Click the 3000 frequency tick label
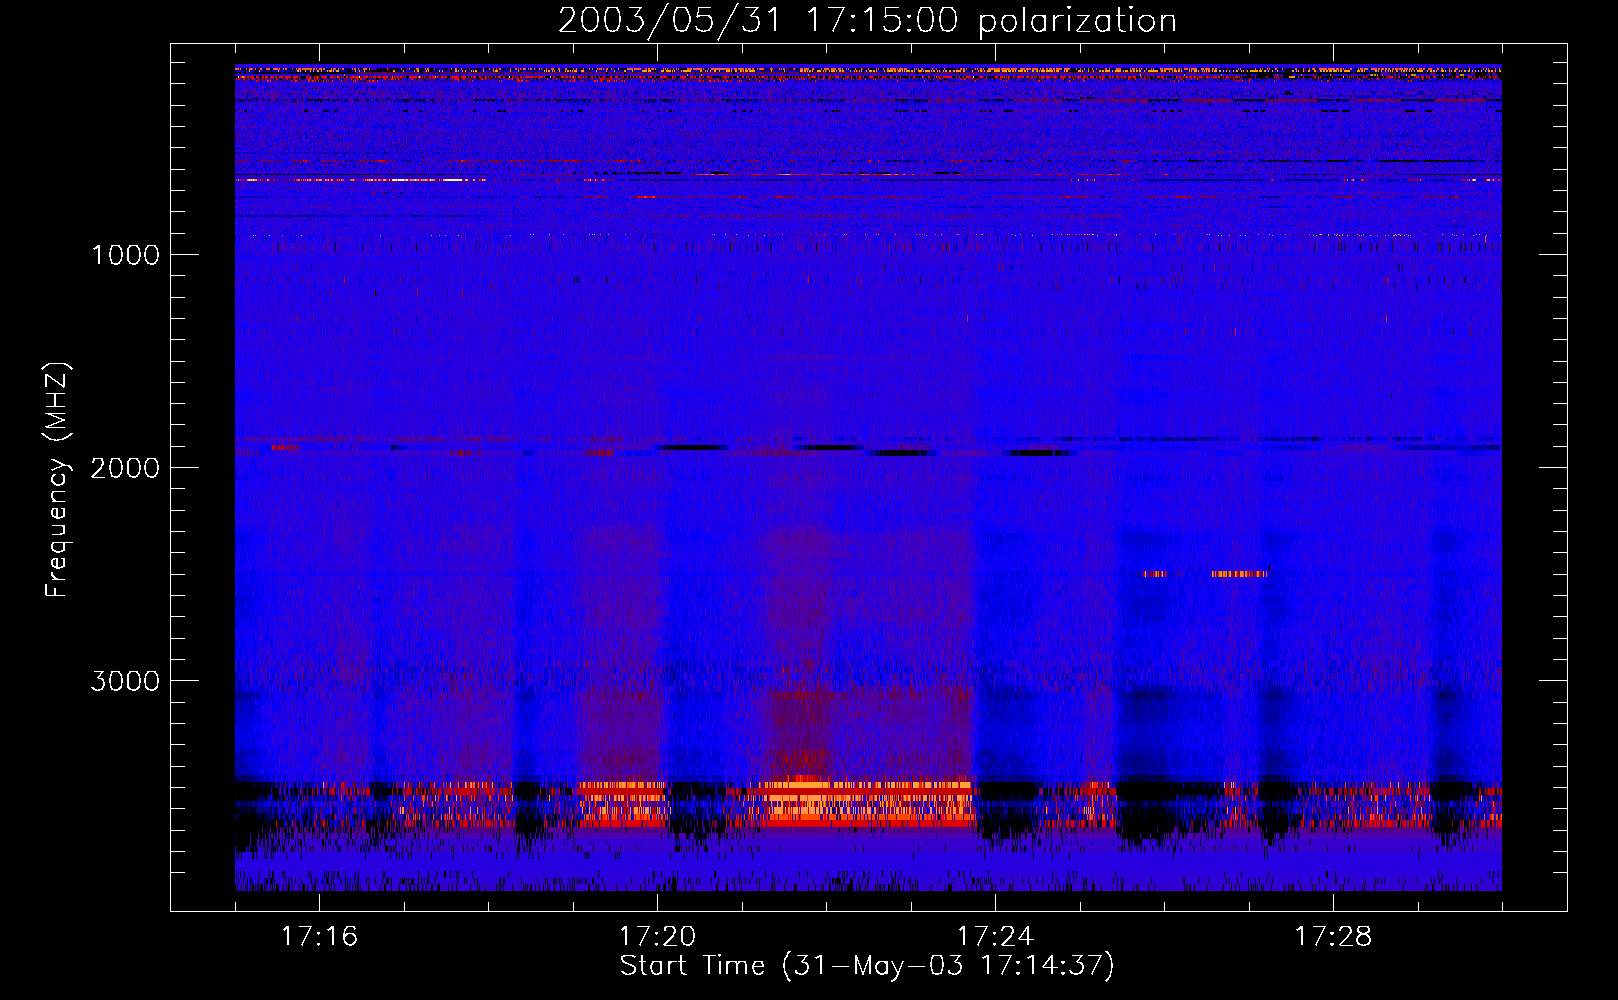The width and height of the screenshot is (1618, 1000). tap(125, 681)
